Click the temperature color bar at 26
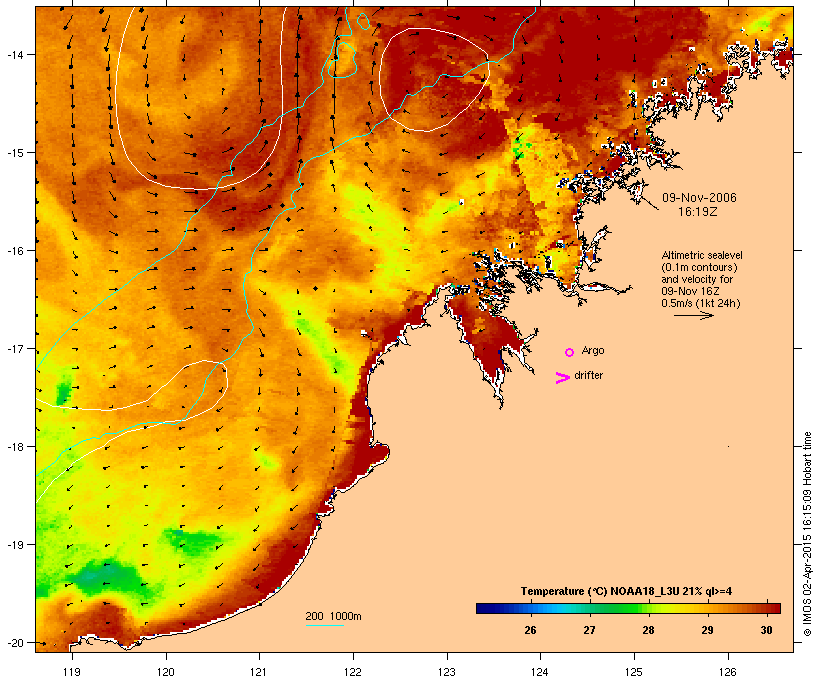The height and width of the screenshot is (680, 820). coord(530,608)
